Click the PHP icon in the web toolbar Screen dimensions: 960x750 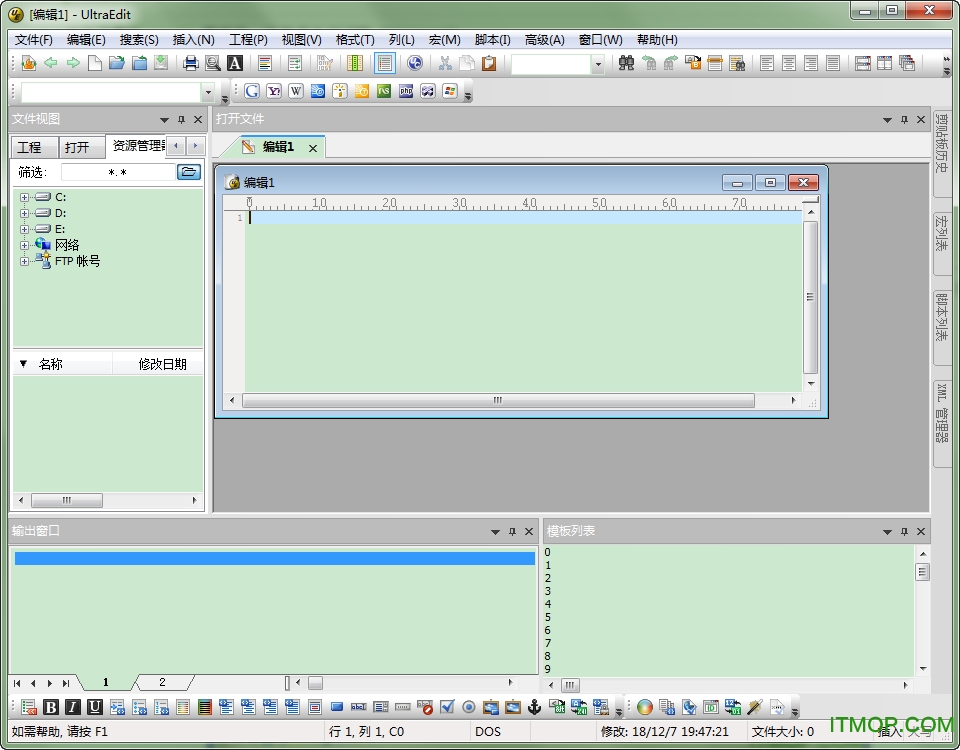coord(406,91)
